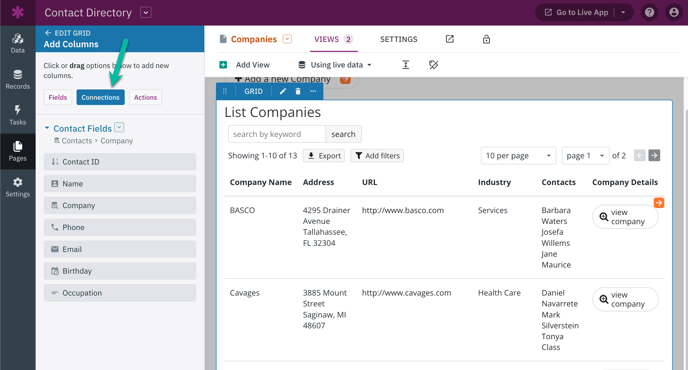688x370 pixels.
Task: Open the user account profile icon
Action: coord(674,12)
